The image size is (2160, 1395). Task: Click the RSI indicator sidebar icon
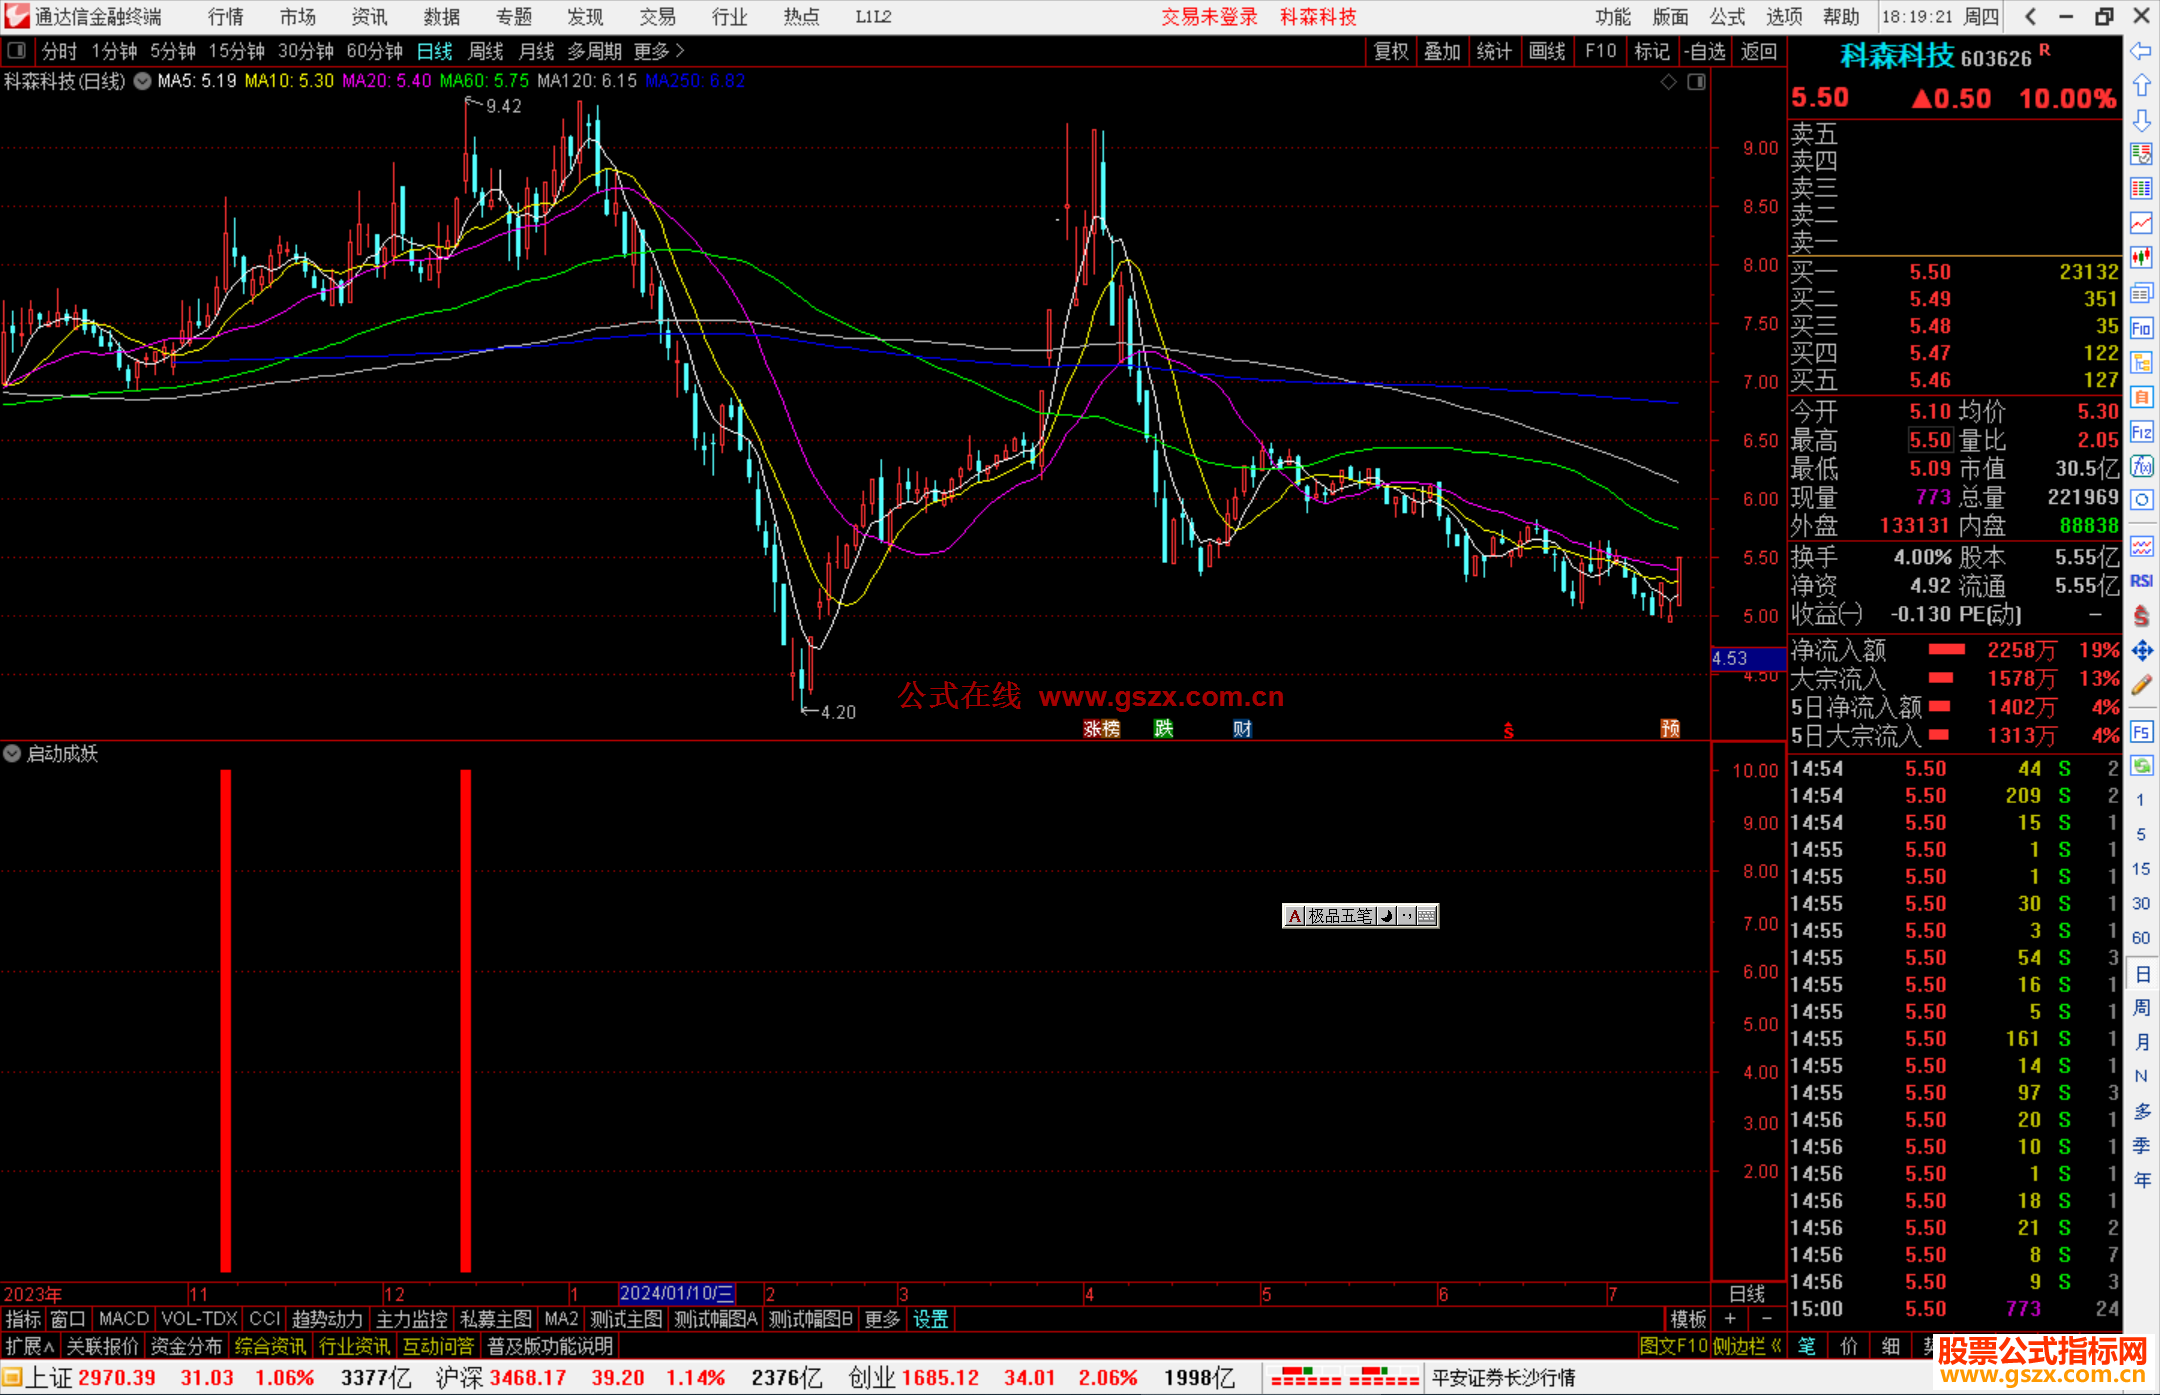click(2141, 581)
